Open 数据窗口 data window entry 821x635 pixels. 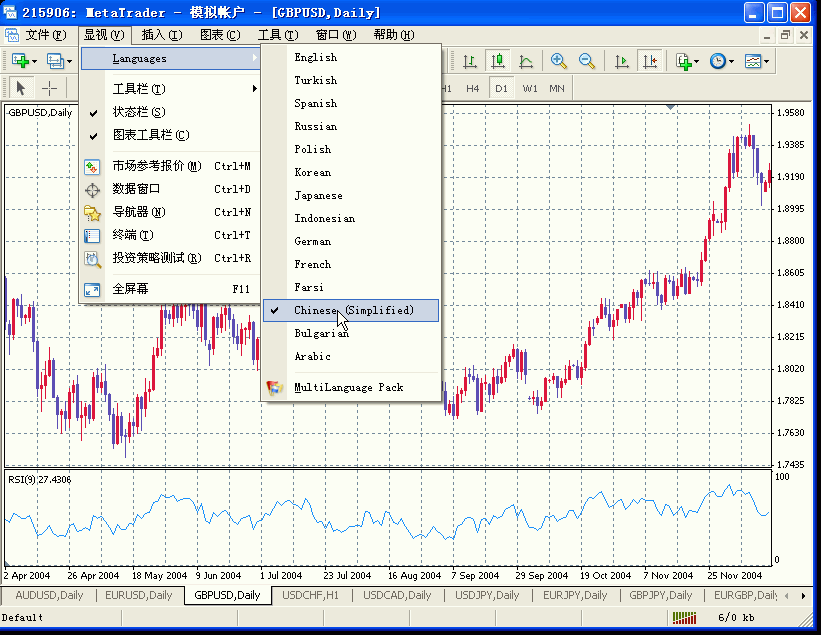pyautogui.click(x=171, y=189)
